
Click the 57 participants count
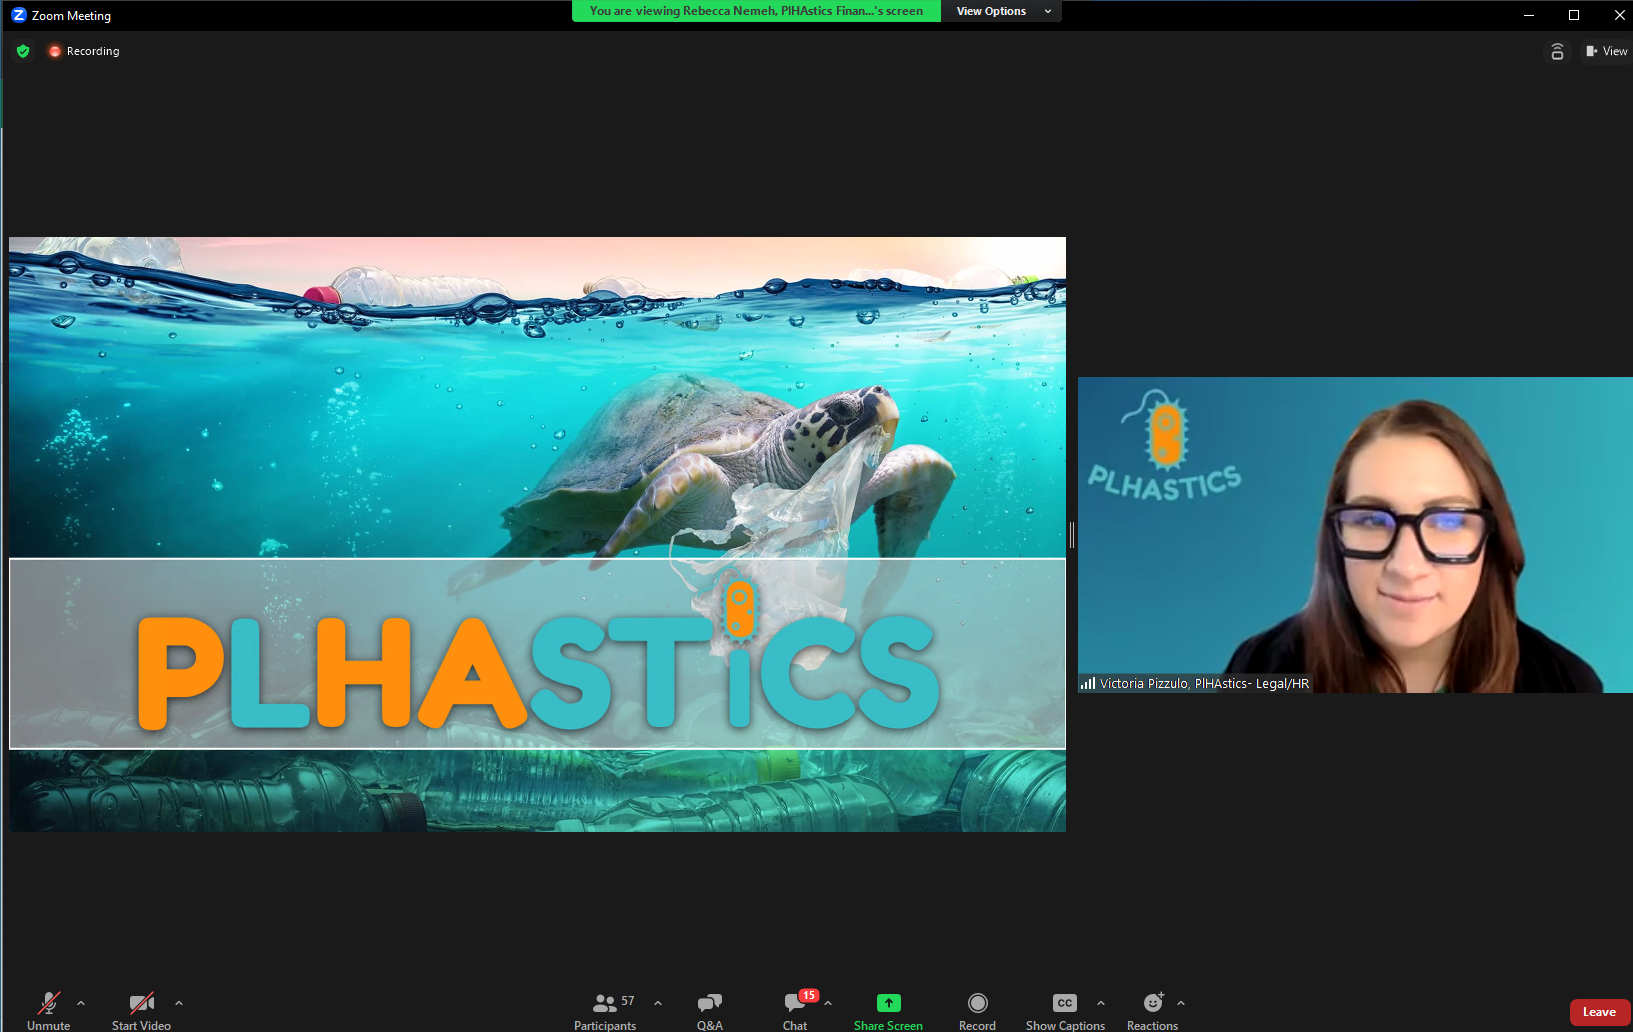pos(628,1001)
